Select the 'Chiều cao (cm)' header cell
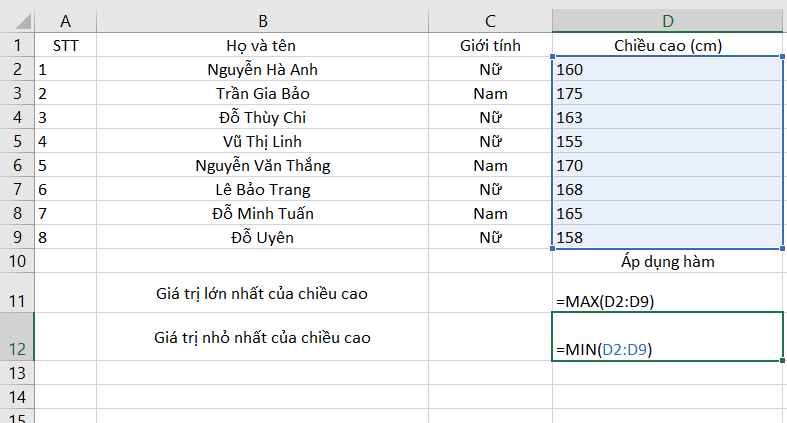 (x=668, y=45)
